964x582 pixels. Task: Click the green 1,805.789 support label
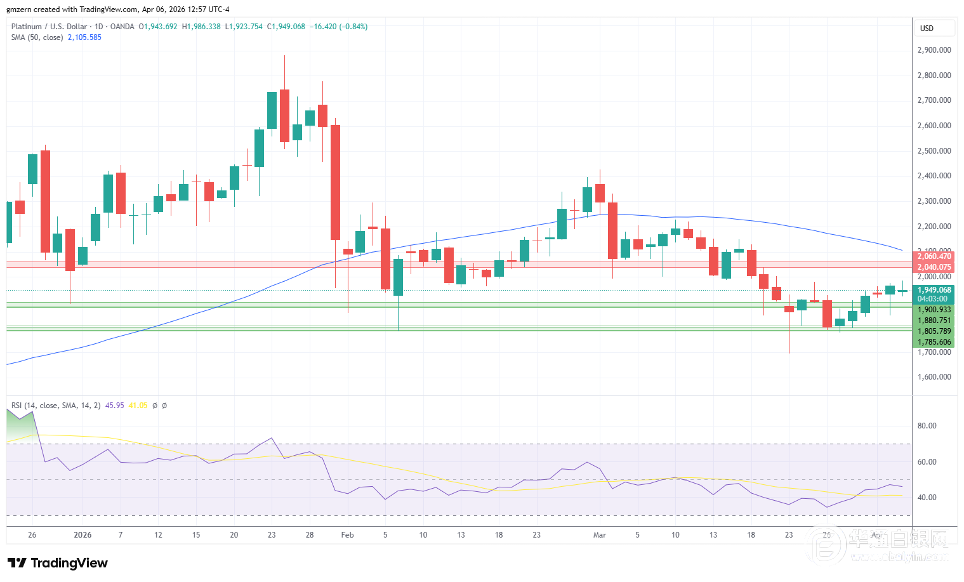[933, 331]
